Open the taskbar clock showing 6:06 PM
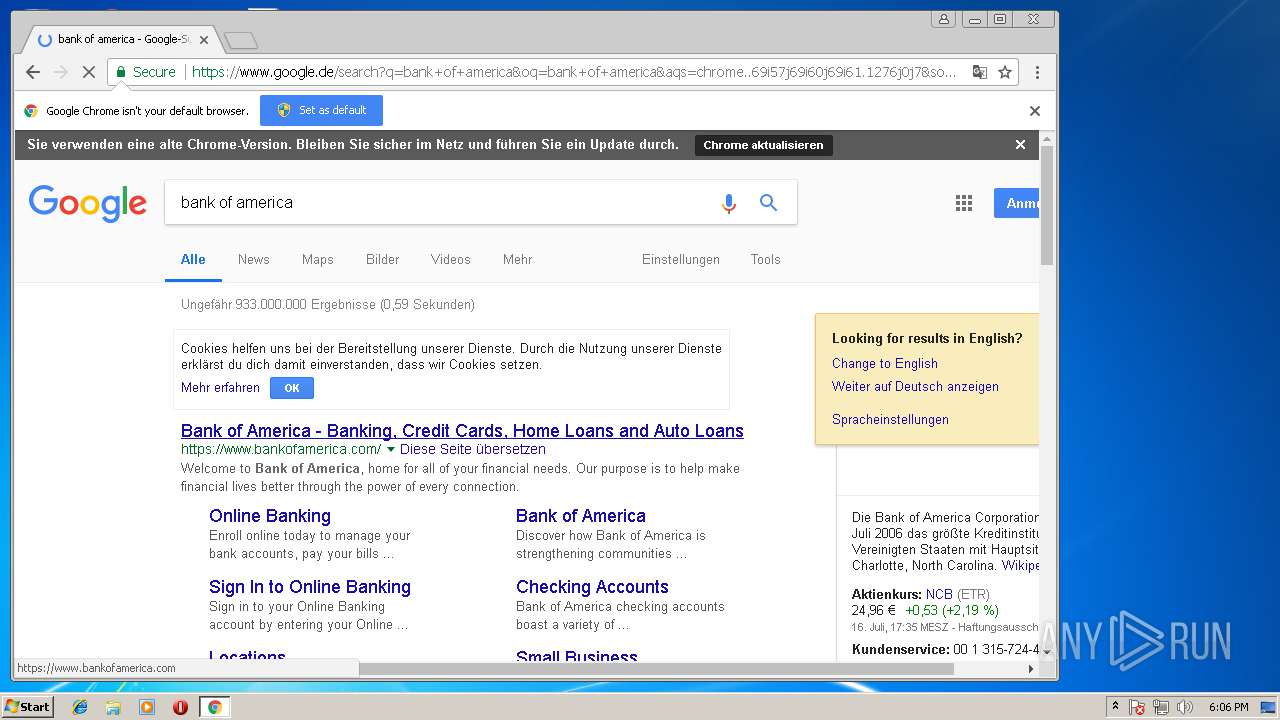 [x=1228, y=707]
